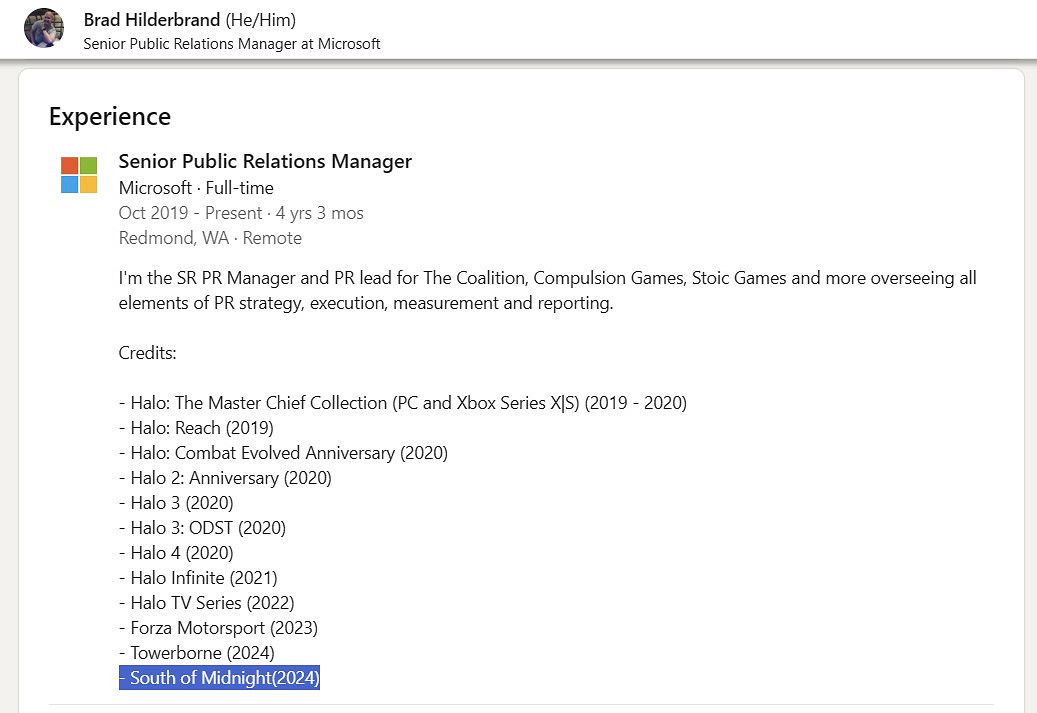Image resolution: width=1037 pixels, height=713 pixels.
Task: Click the highlighted South of Midnight text
Action: click(219, 678)
